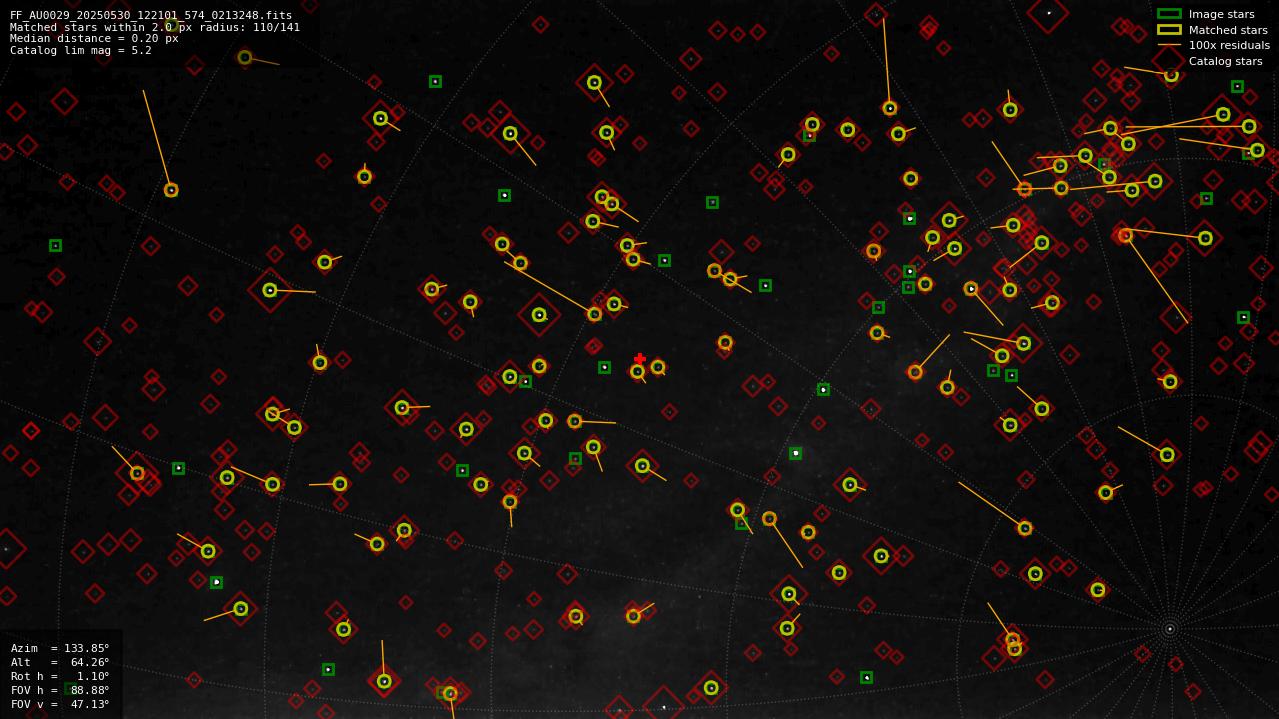The width and height of the screenshot is (1279, 719).
Task: Click the green Image stars legend square
Action: pos(1169,14)
